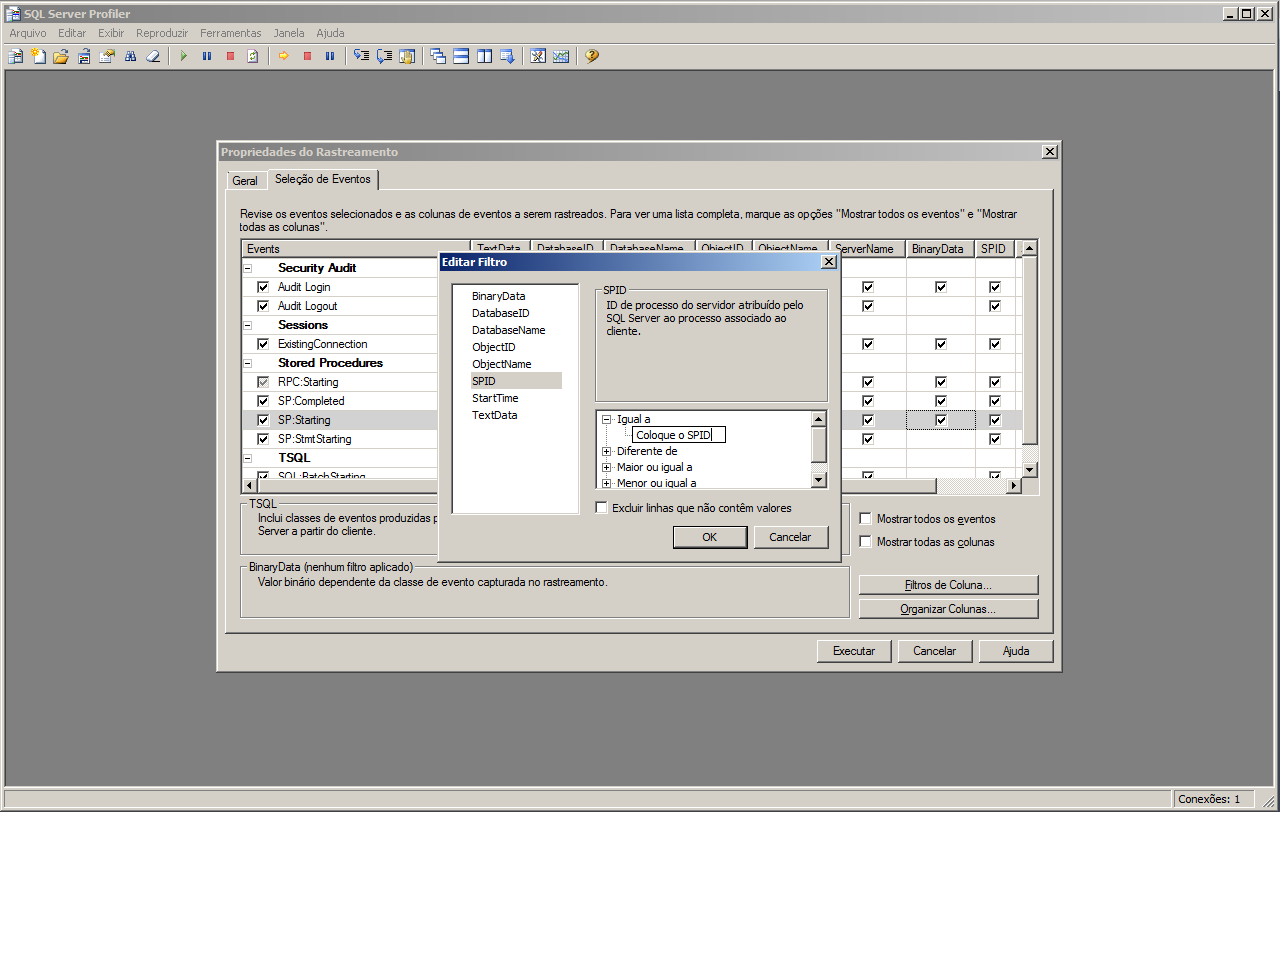Viewport: 1280px width, 980px height.
Task: Select StartTime in the filter column list
Action: pos(495,398)
